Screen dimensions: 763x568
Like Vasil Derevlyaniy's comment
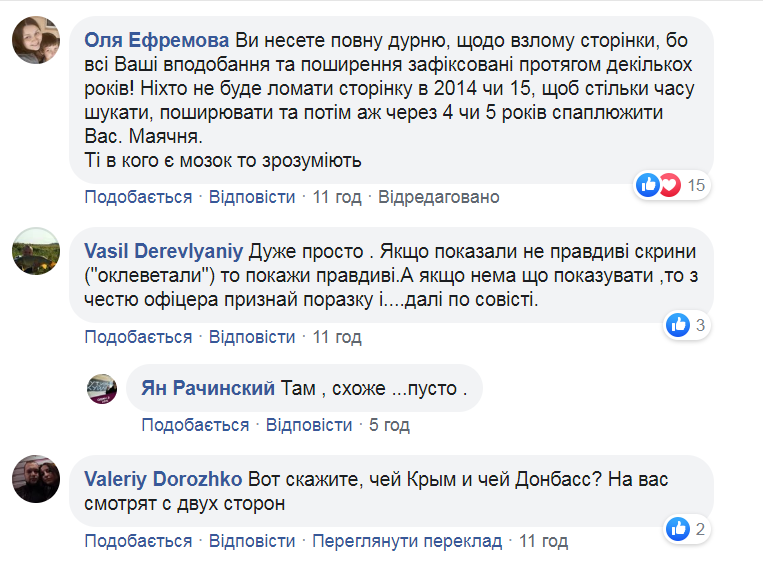pyautogui.click(x=138, y=336)
